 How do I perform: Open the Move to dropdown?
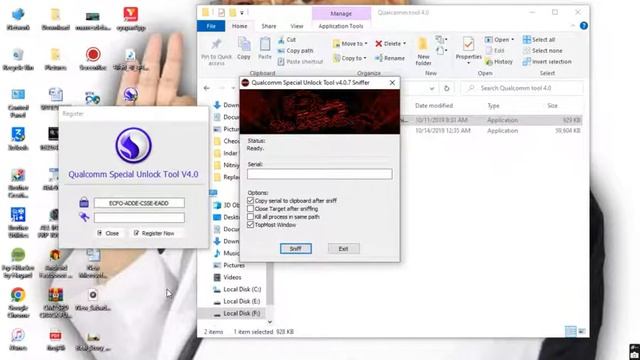click(x=350, y=44)
